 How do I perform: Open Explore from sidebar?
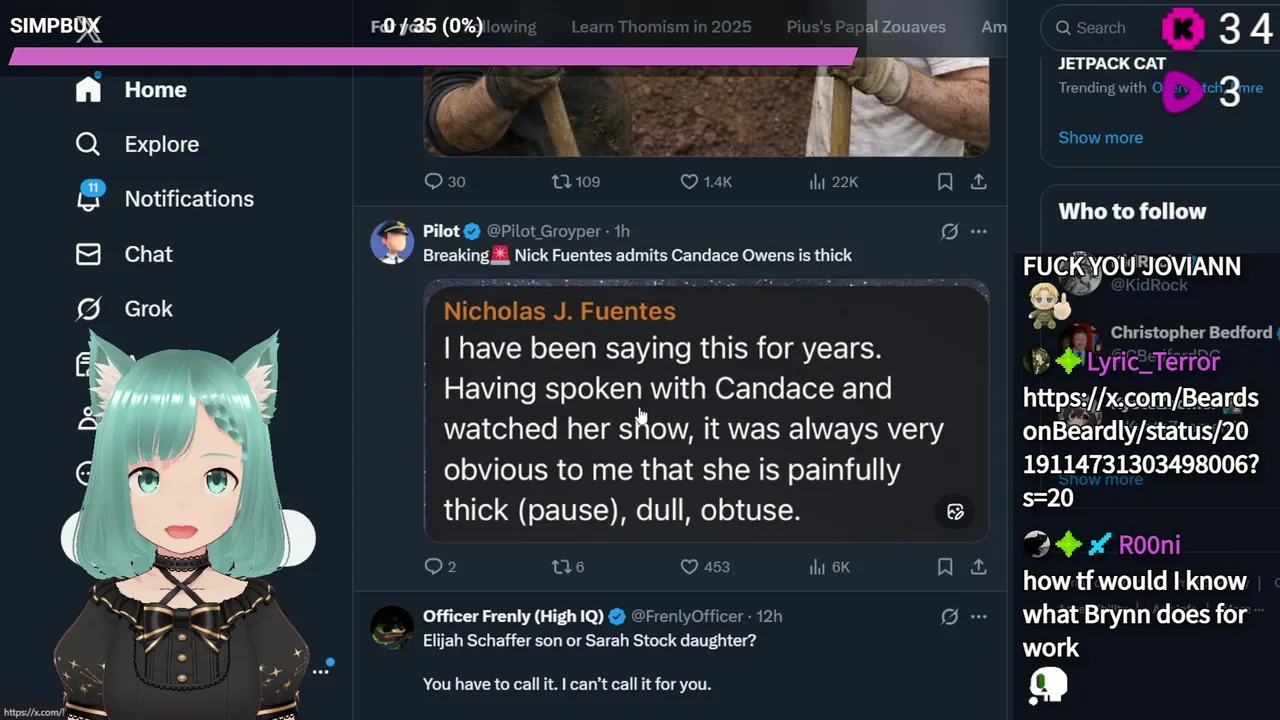[88, 144]
